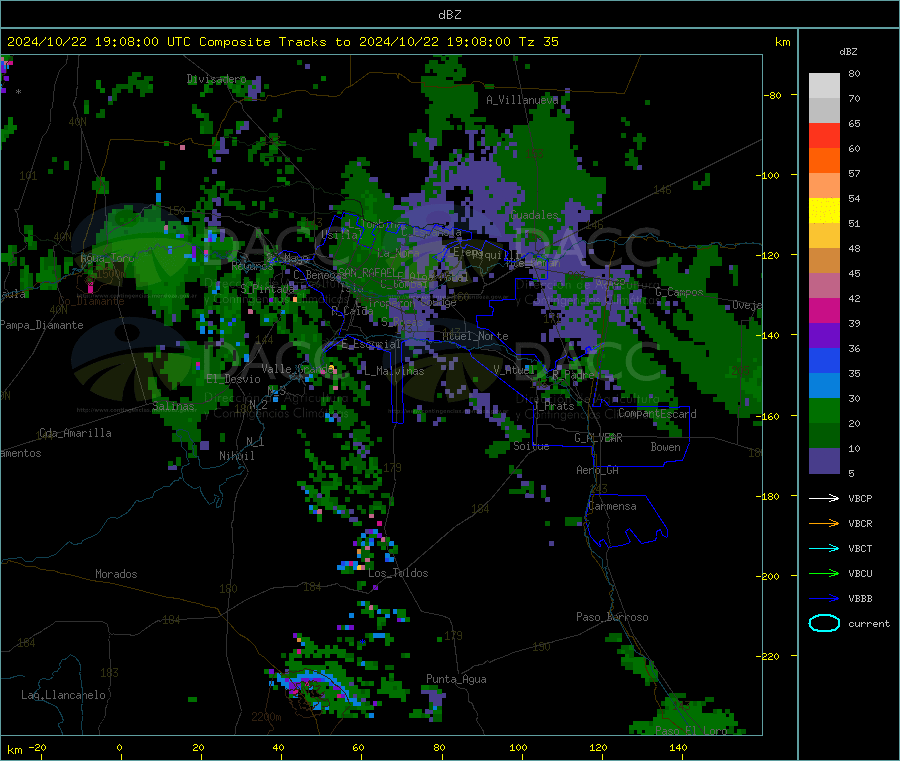This screenshot has width=900, height=761.
Task: Click the Carmensa location label
Action: tap(612, 506)
